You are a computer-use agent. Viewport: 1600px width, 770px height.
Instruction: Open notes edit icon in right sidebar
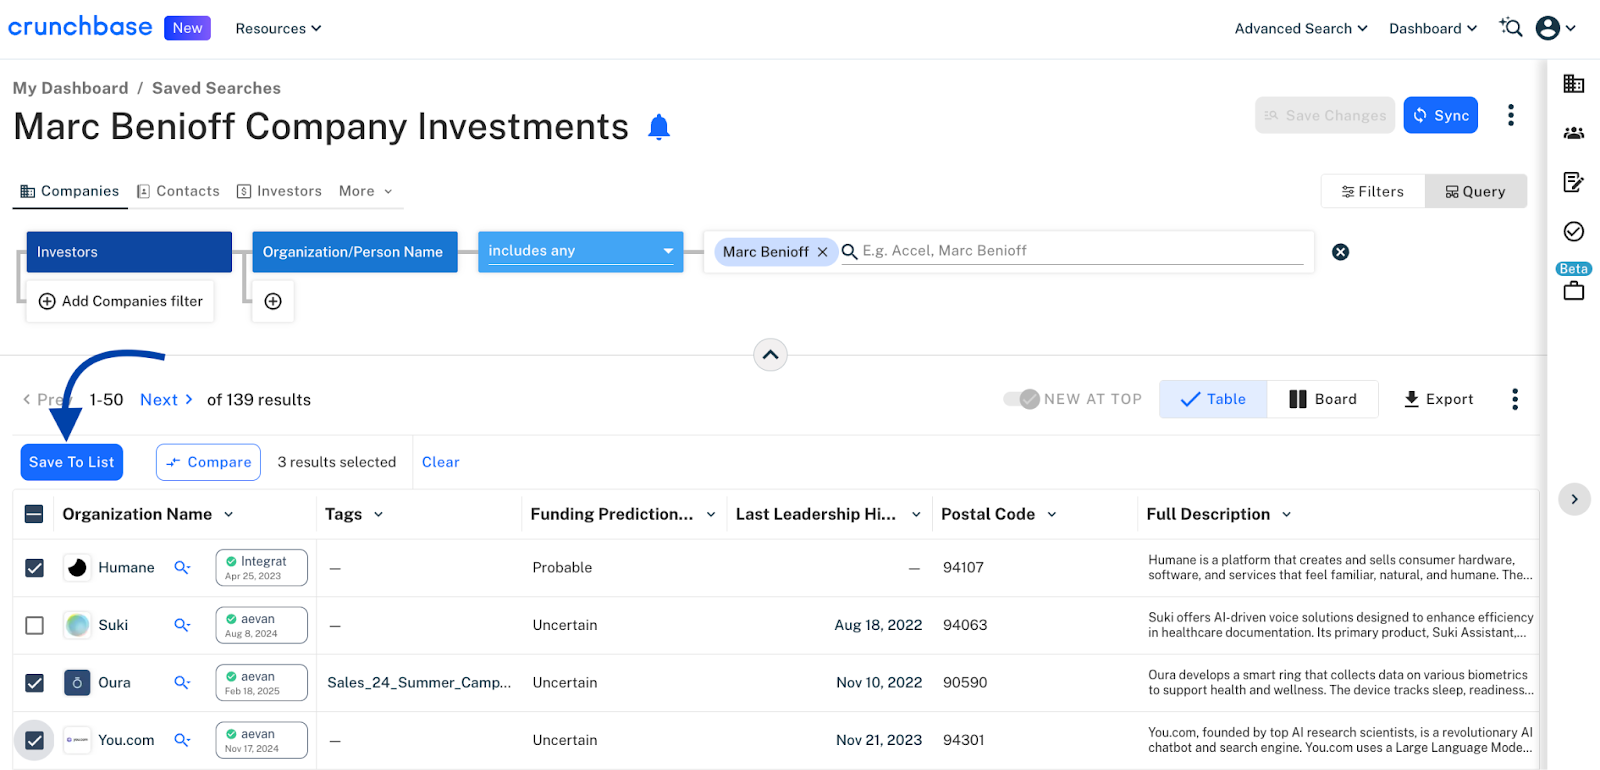1574,181
